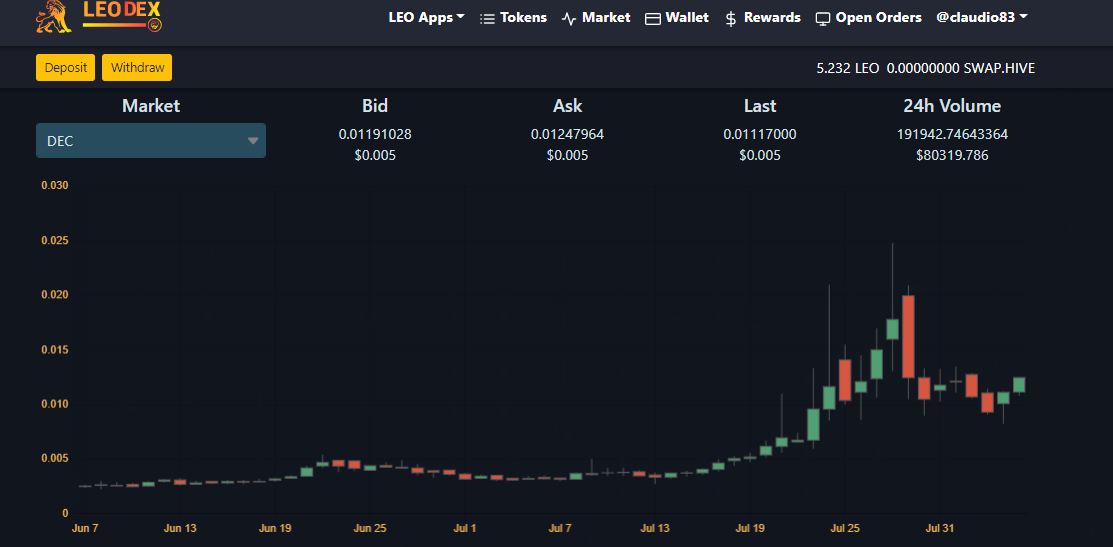Click the monitor icon beside Open Orders
Screen dimensions: 1113x547
tap(823, 19)
